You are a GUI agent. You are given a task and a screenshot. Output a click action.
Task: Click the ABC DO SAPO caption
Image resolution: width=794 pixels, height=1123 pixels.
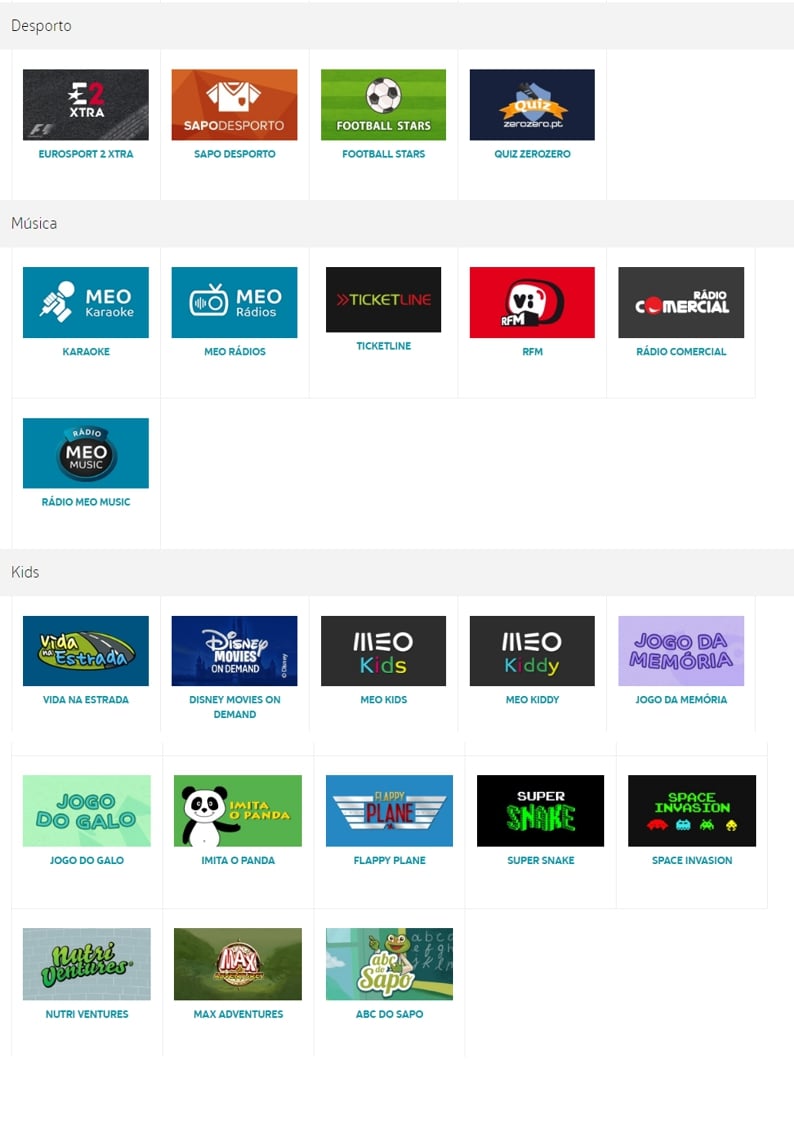click(x=389, y=1014)
